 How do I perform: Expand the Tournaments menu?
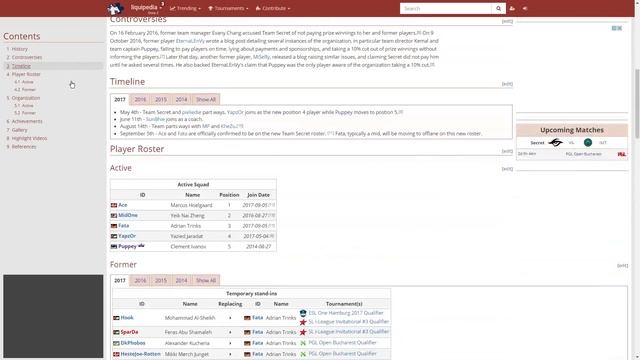coord(228,8)
